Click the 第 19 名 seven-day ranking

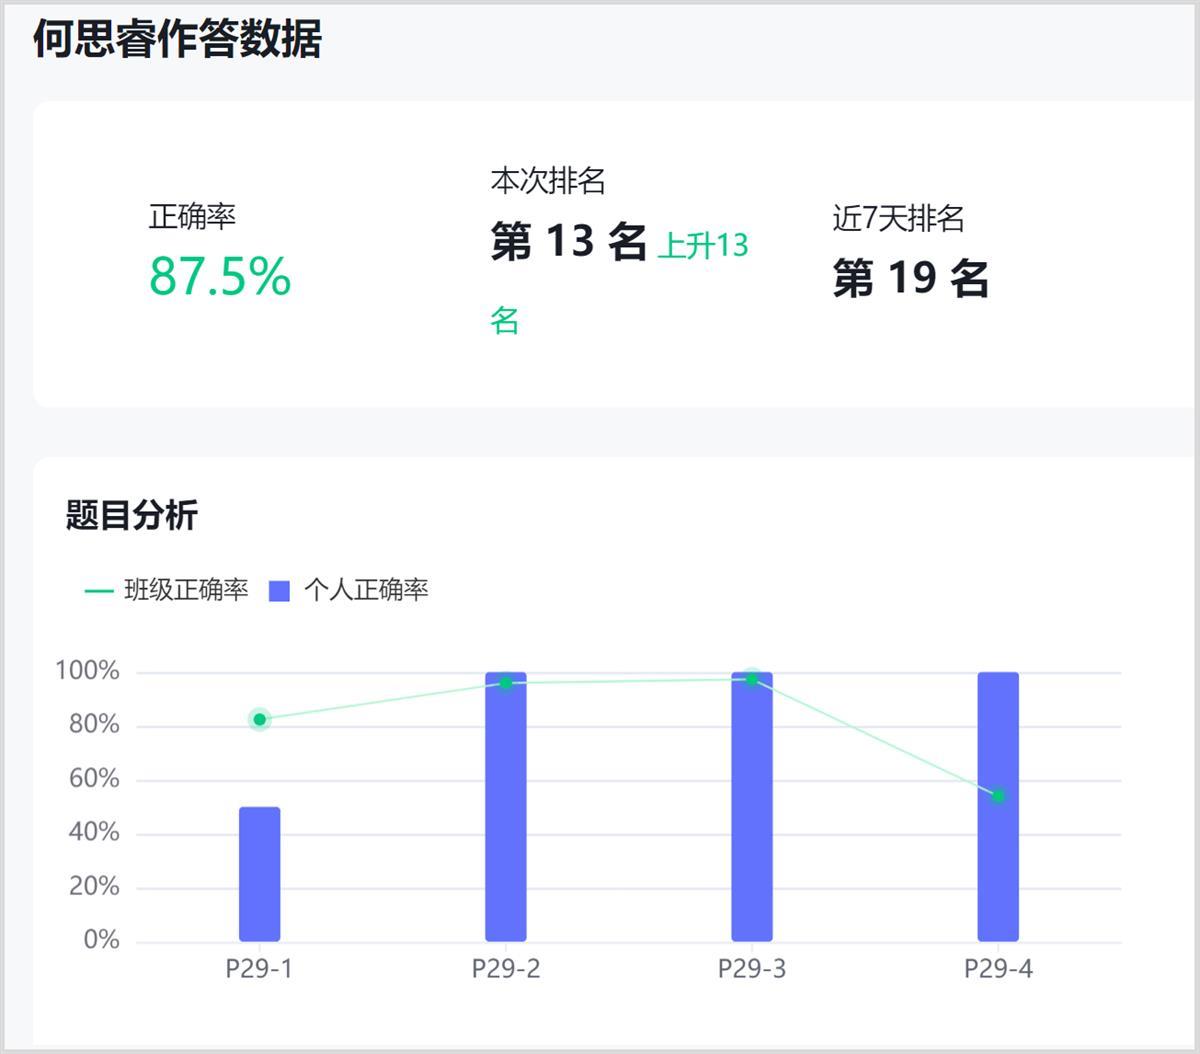click(911, 277)
